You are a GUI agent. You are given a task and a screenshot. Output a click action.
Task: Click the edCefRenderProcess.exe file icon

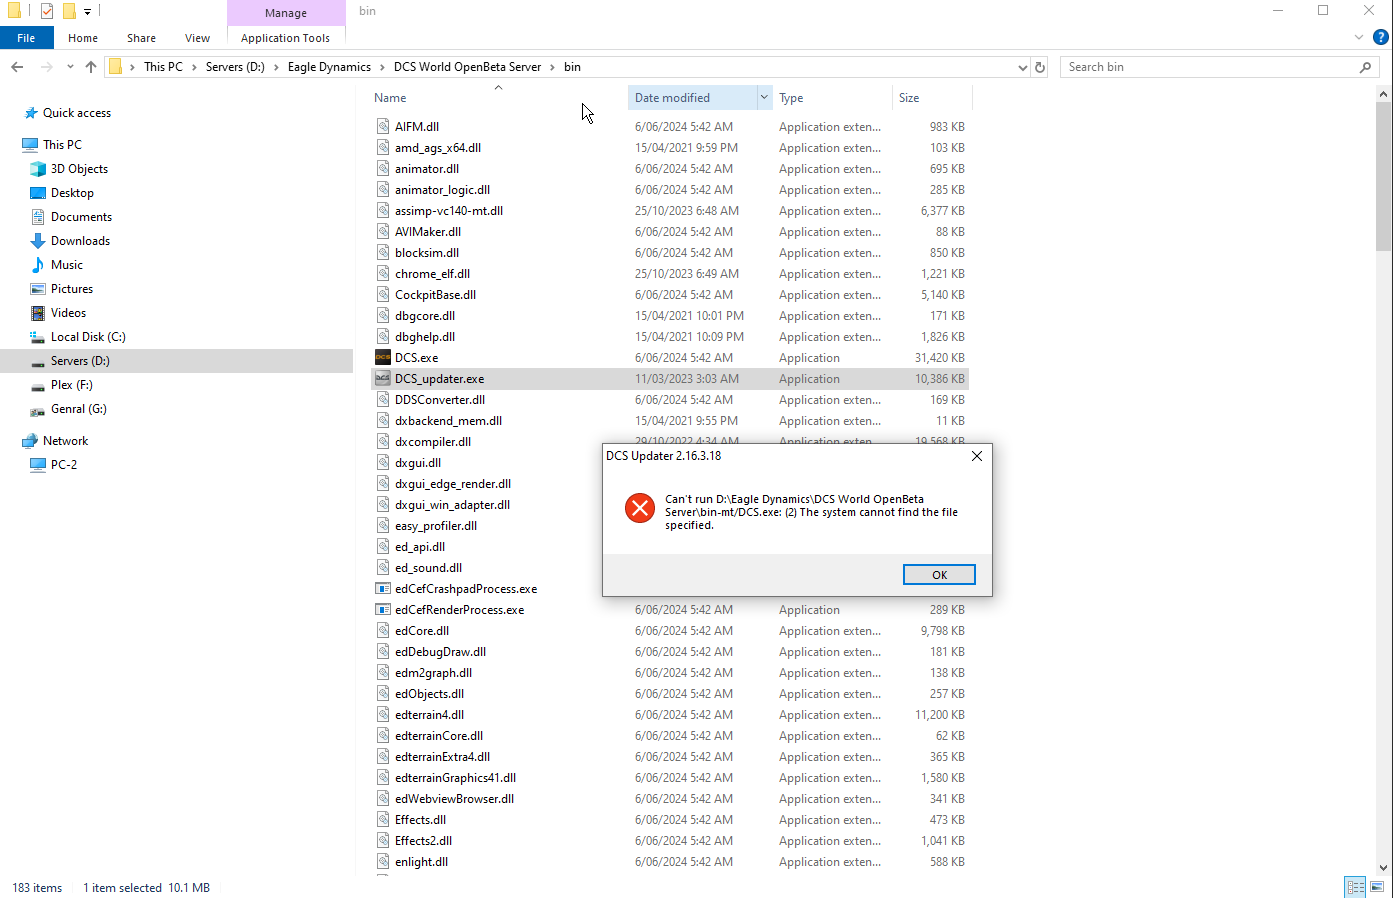click(x=382, y=609)
